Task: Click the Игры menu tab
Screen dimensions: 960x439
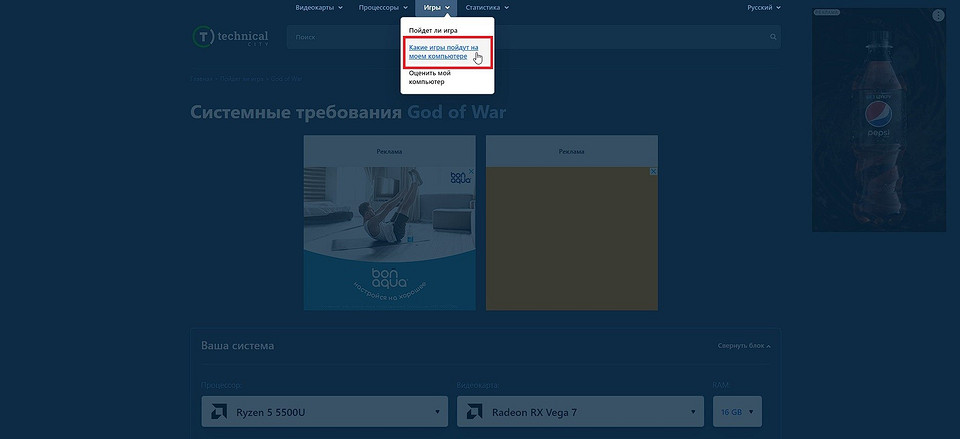Action: pos(436,7)
